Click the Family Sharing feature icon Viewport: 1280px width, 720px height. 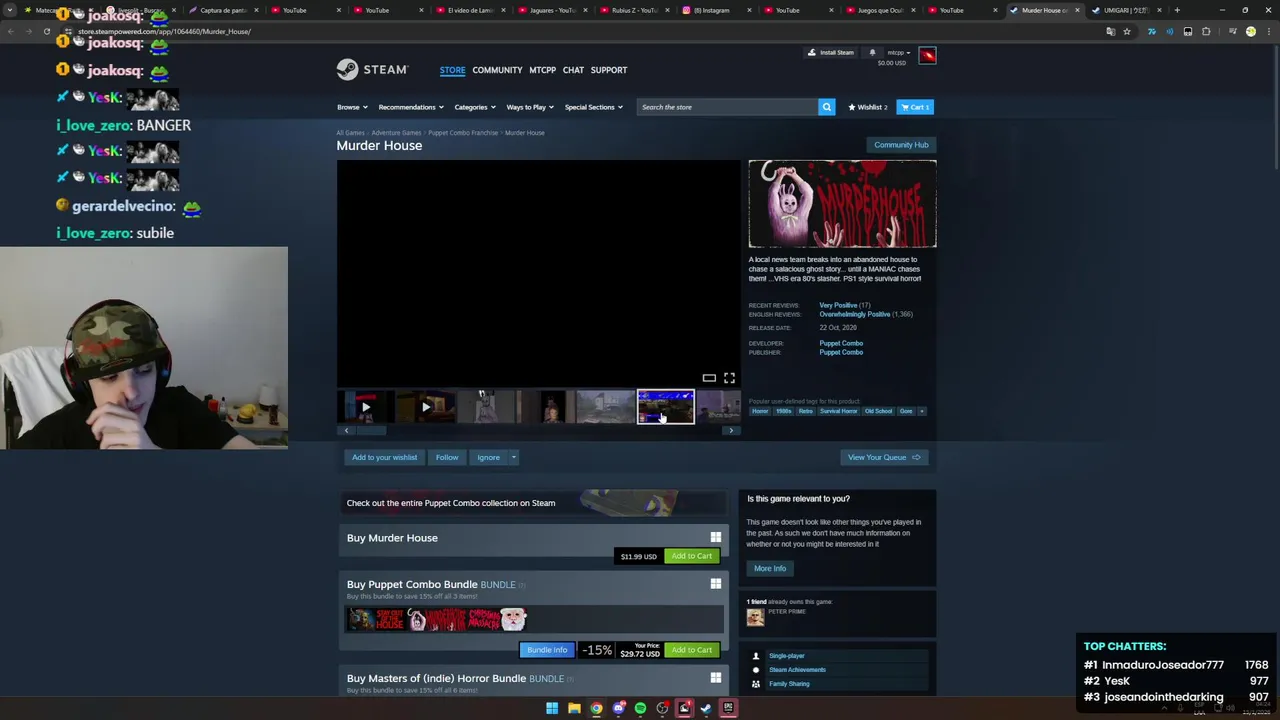coord(756,684)
